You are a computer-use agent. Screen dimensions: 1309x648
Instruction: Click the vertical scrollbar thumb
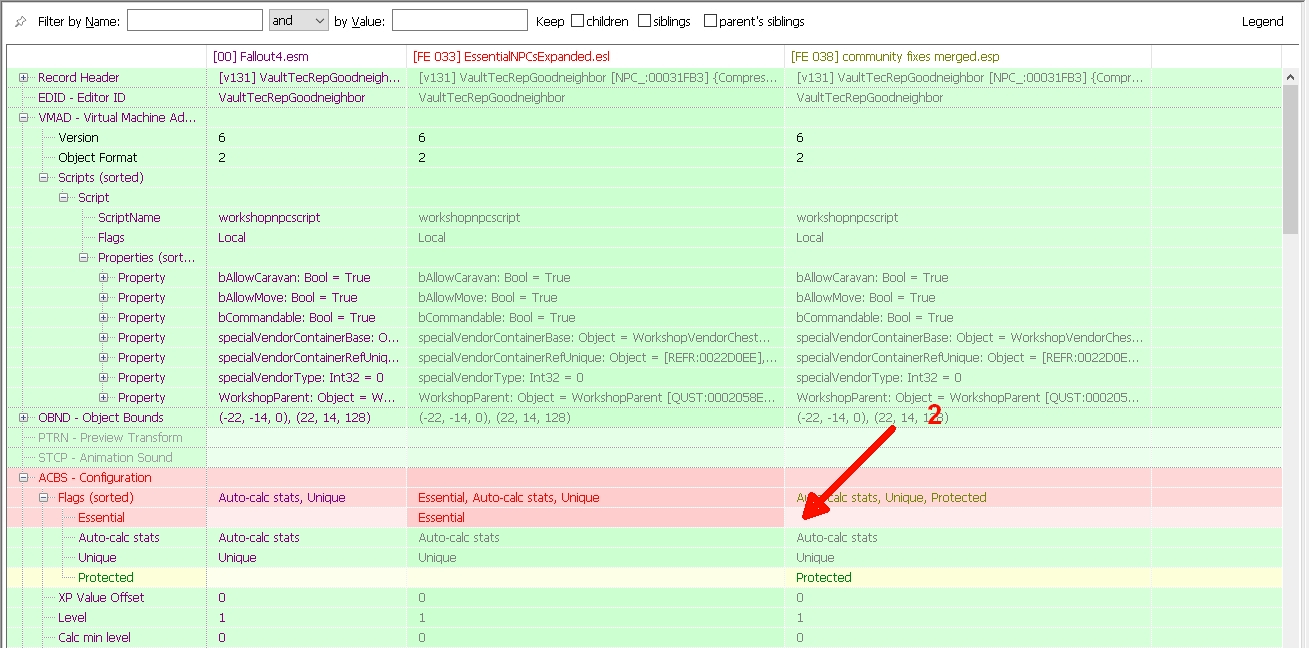coord(1292,150)
